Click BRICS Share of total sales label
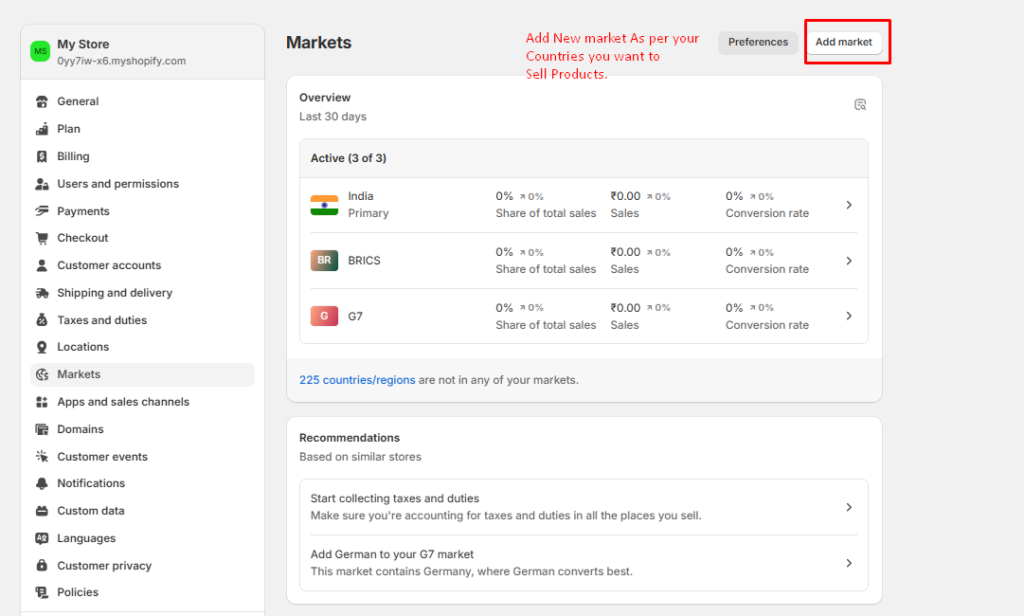Screen dimensions: 1024x616 [545, 269]
